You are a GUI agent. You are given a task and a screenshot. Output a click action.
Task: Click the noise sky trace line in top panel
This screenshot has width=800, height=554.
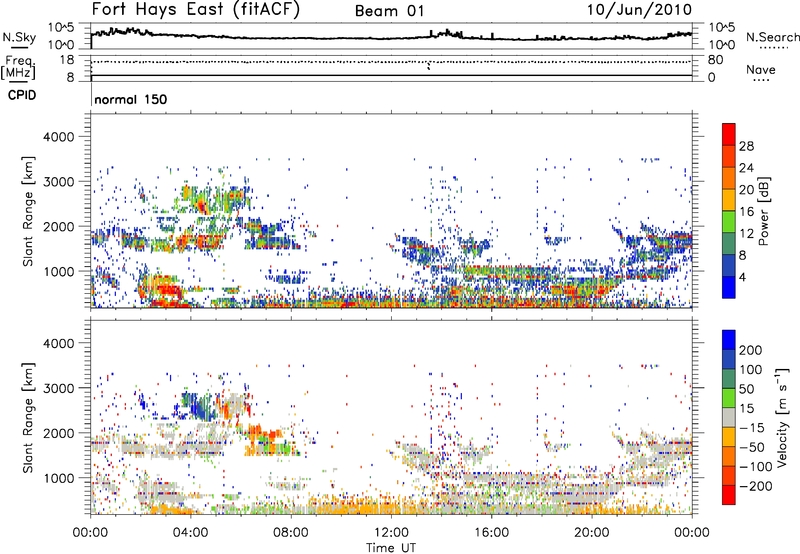click(391, 37)
